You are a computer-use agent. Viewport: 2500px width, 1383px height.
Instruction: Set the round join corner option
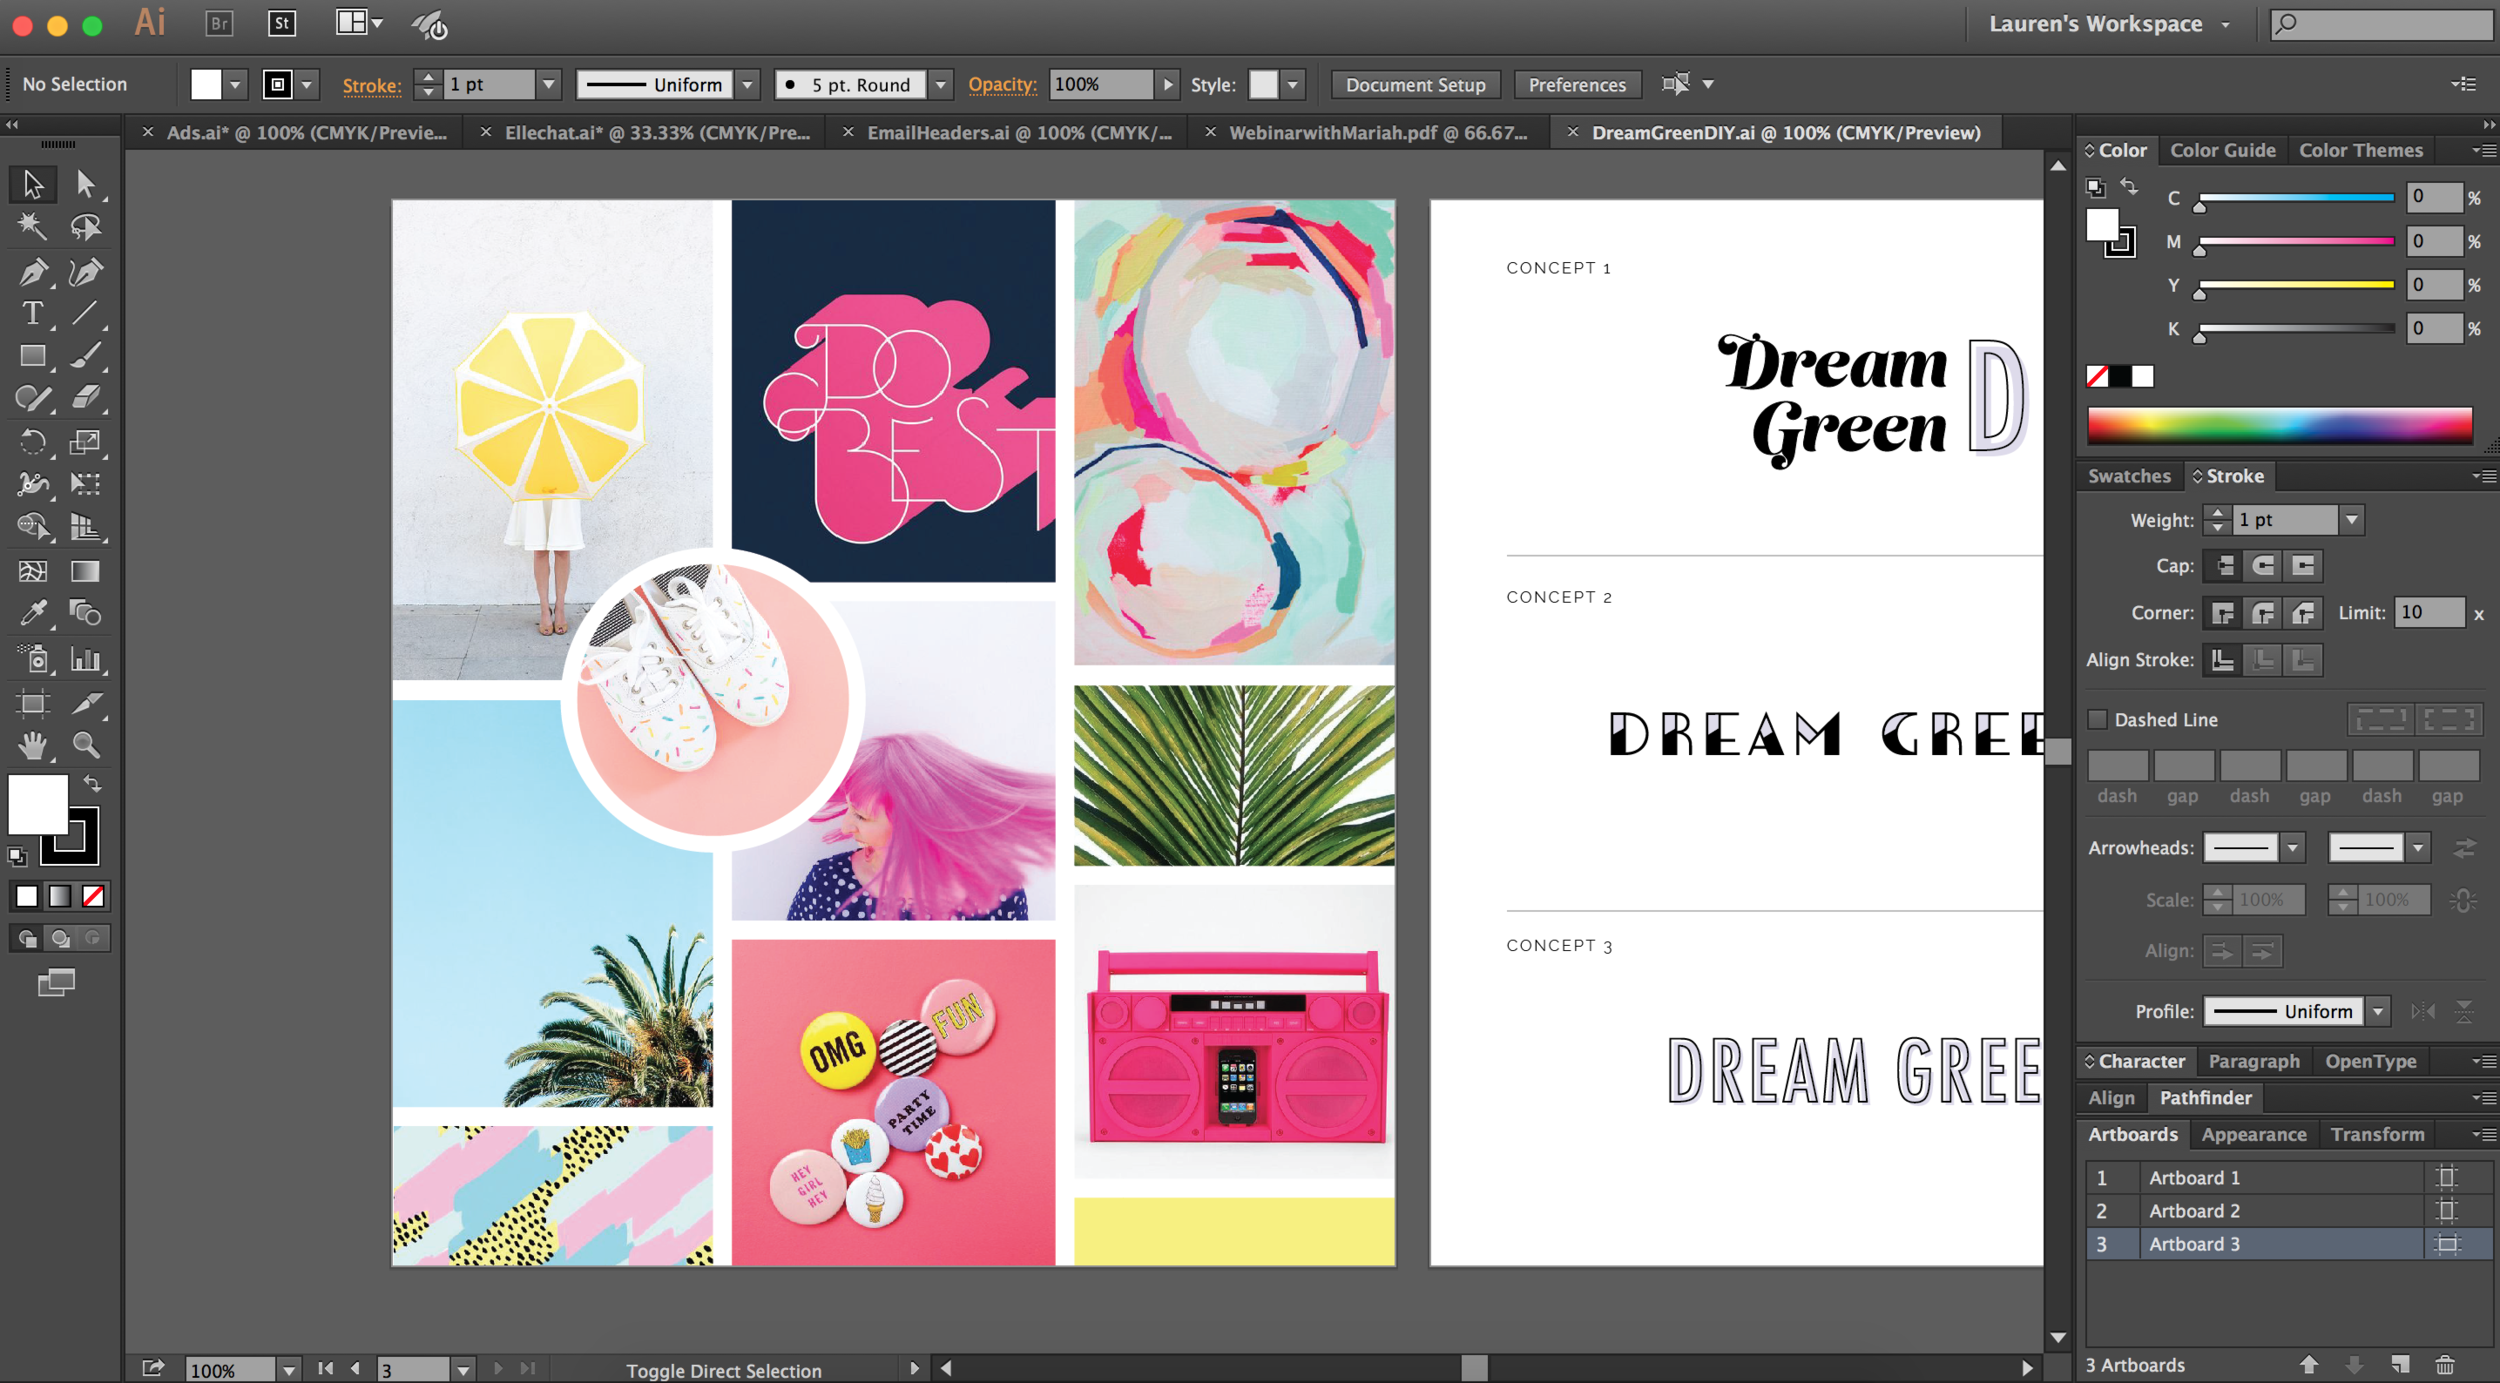2263,613
